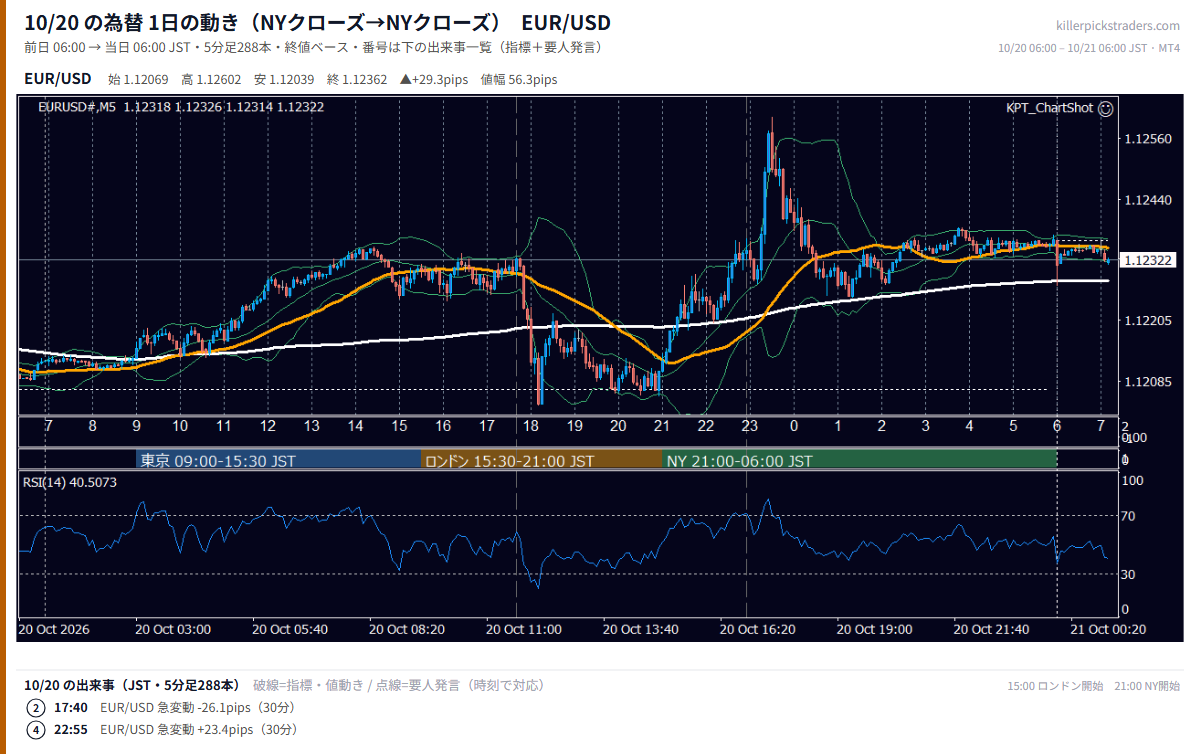Open the killerpickstraders.com link
Screen dimensions: 1200x754
point(1117,26)
